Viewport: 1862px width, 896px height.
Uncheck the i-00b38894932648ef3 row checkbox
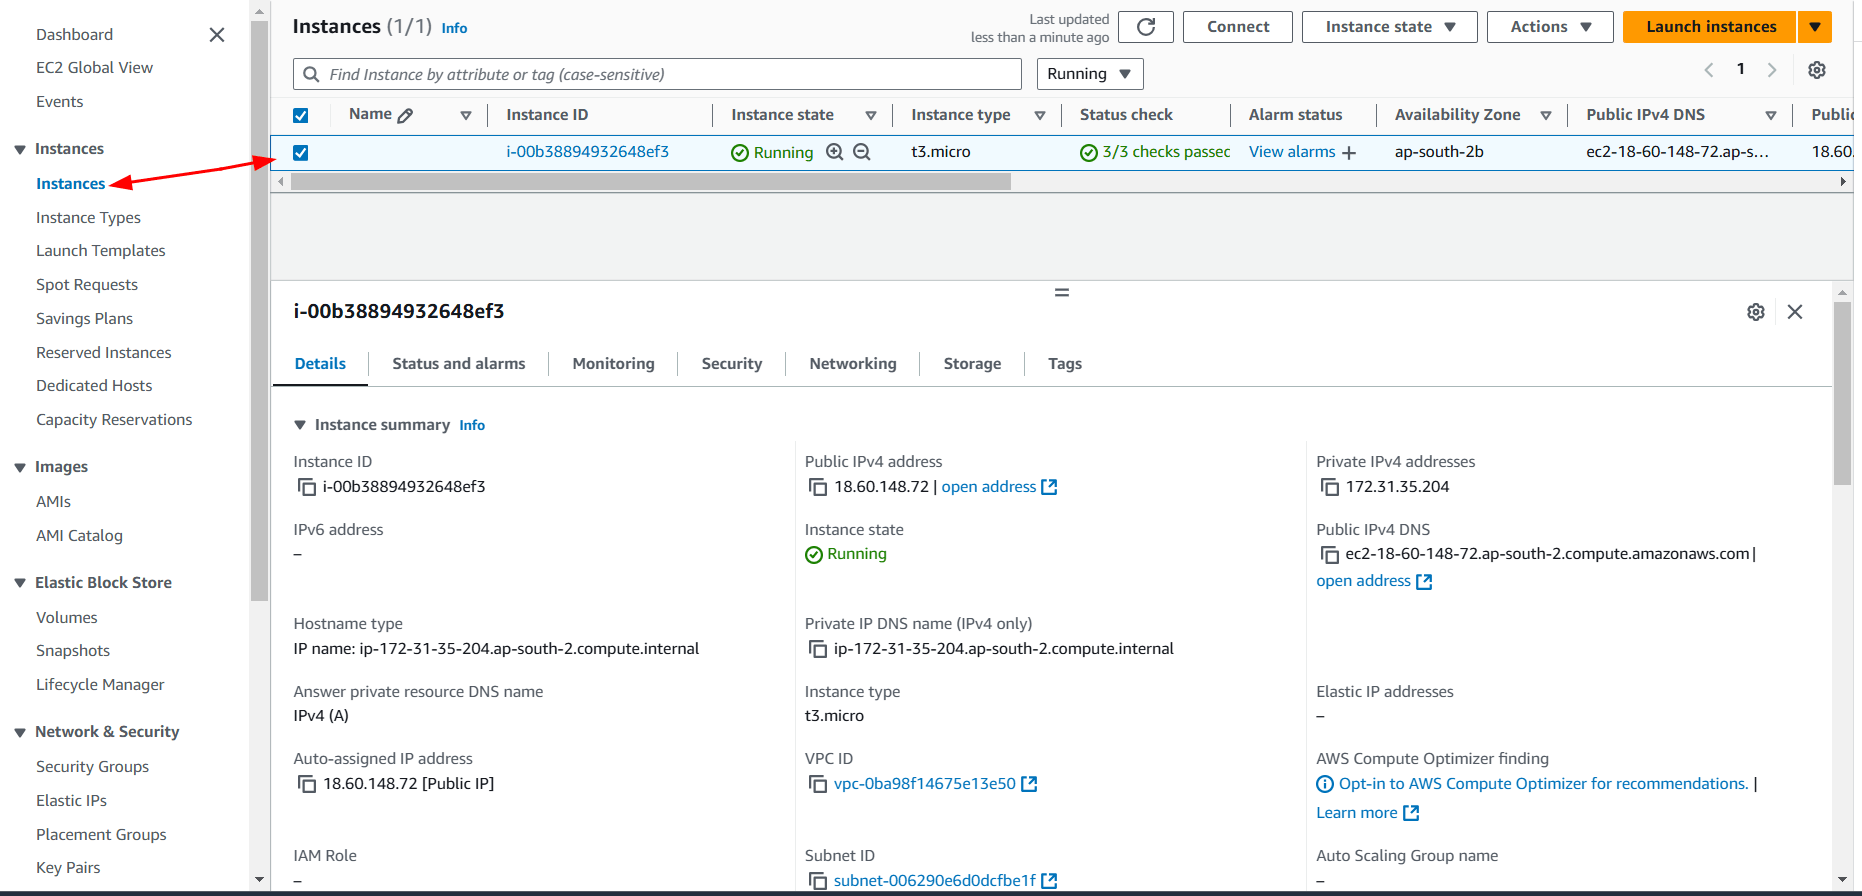pos(301,153)
